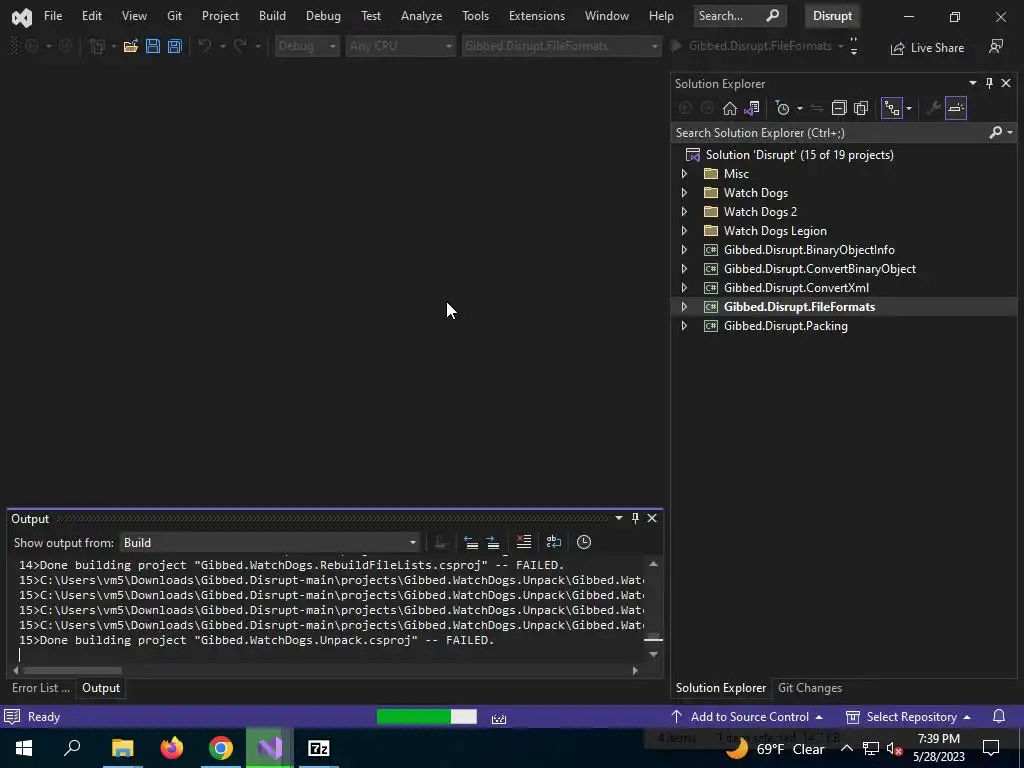Screen dimensions: 1024x768
Task: Open the Pending Changes Filter clock icon
Action: [782, 108]
